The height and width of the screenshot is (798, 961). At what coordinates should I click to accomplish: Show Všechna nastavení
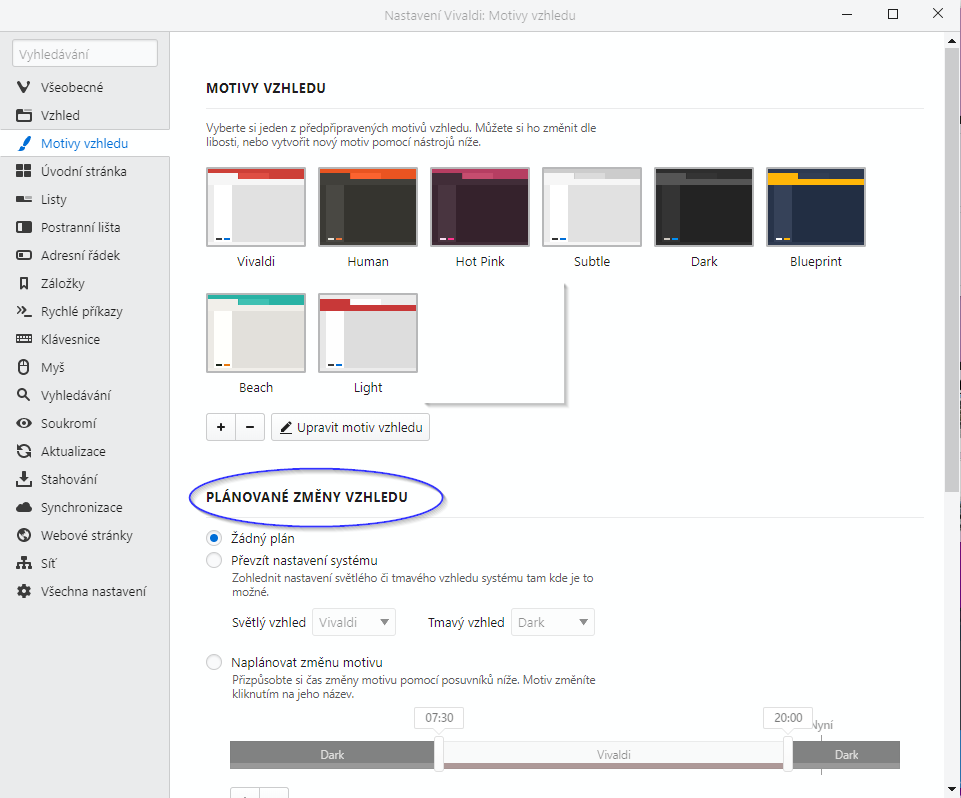pos(85,591)
